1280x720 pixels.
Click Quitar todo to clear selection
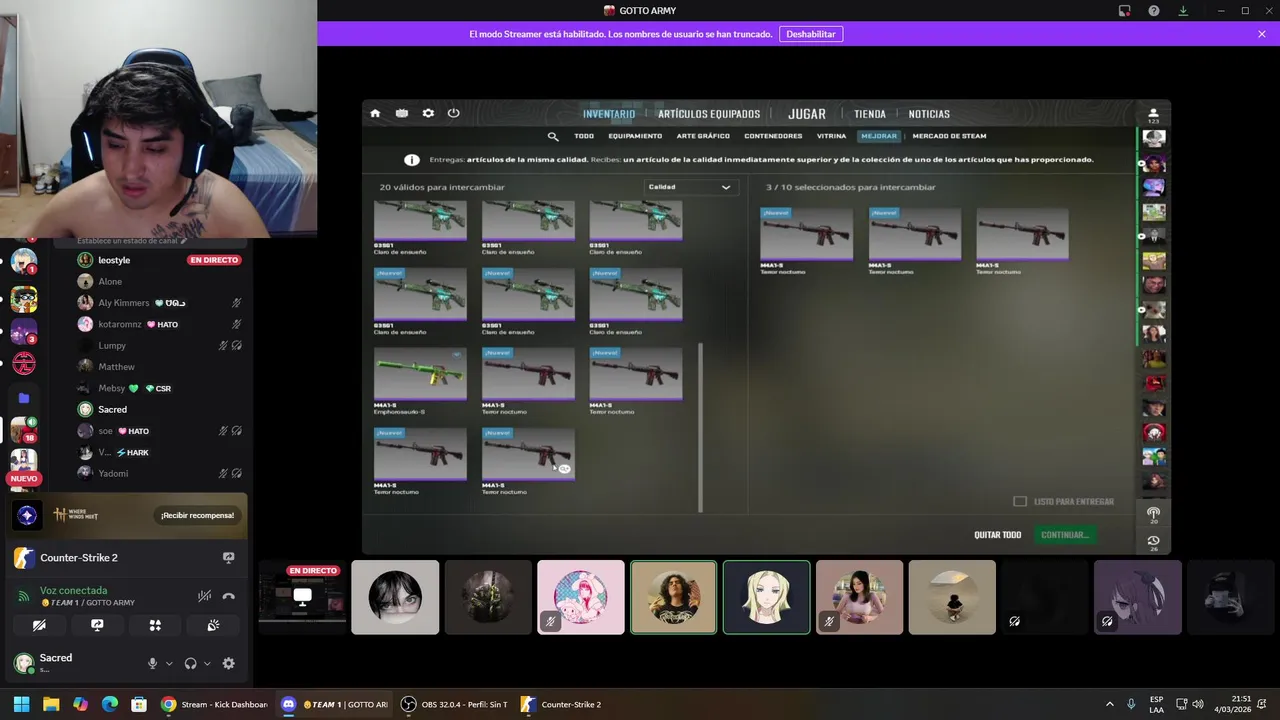tap(998, 535)
